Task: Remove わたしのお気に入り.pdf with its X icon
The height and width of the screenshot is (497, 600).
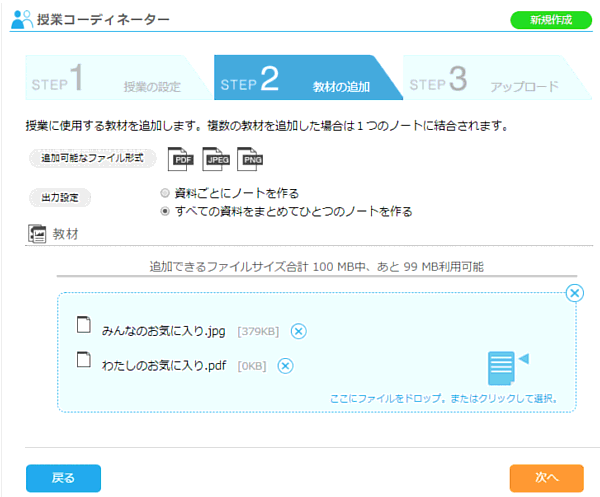Action: pyautogui.click(x=285, y=366)
